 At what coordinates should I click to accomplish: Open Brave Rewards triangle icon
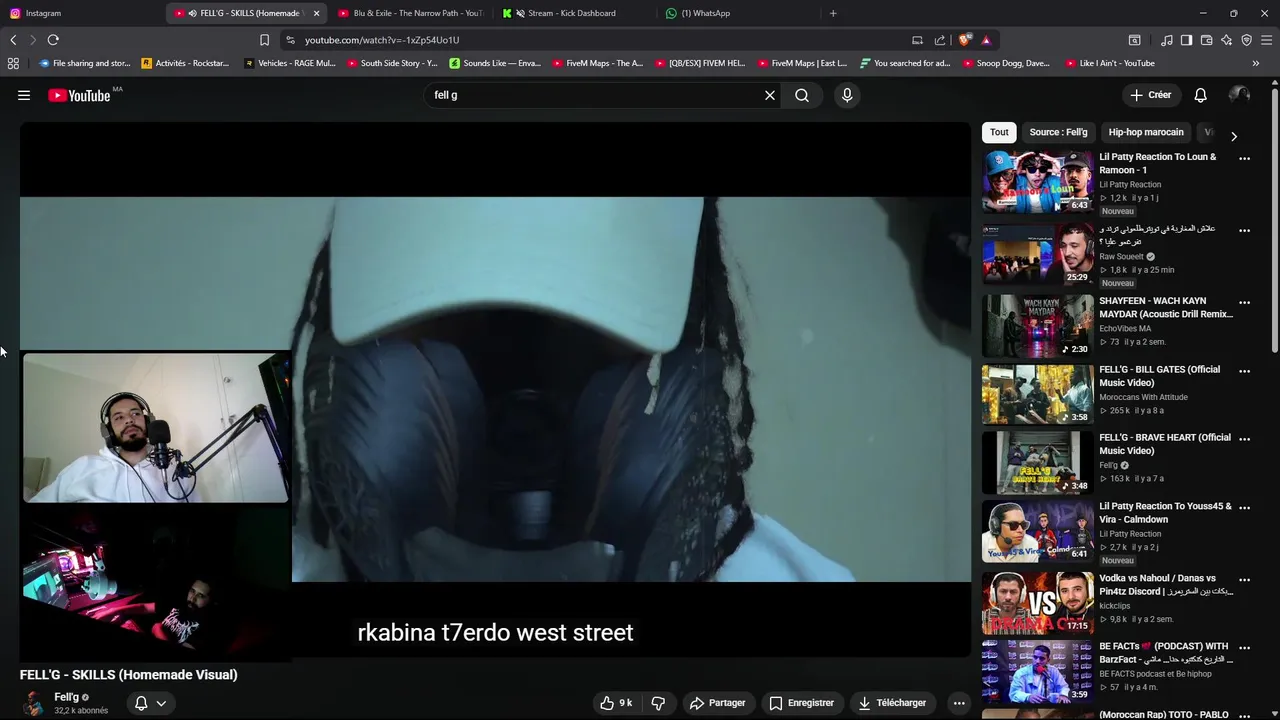986,40
